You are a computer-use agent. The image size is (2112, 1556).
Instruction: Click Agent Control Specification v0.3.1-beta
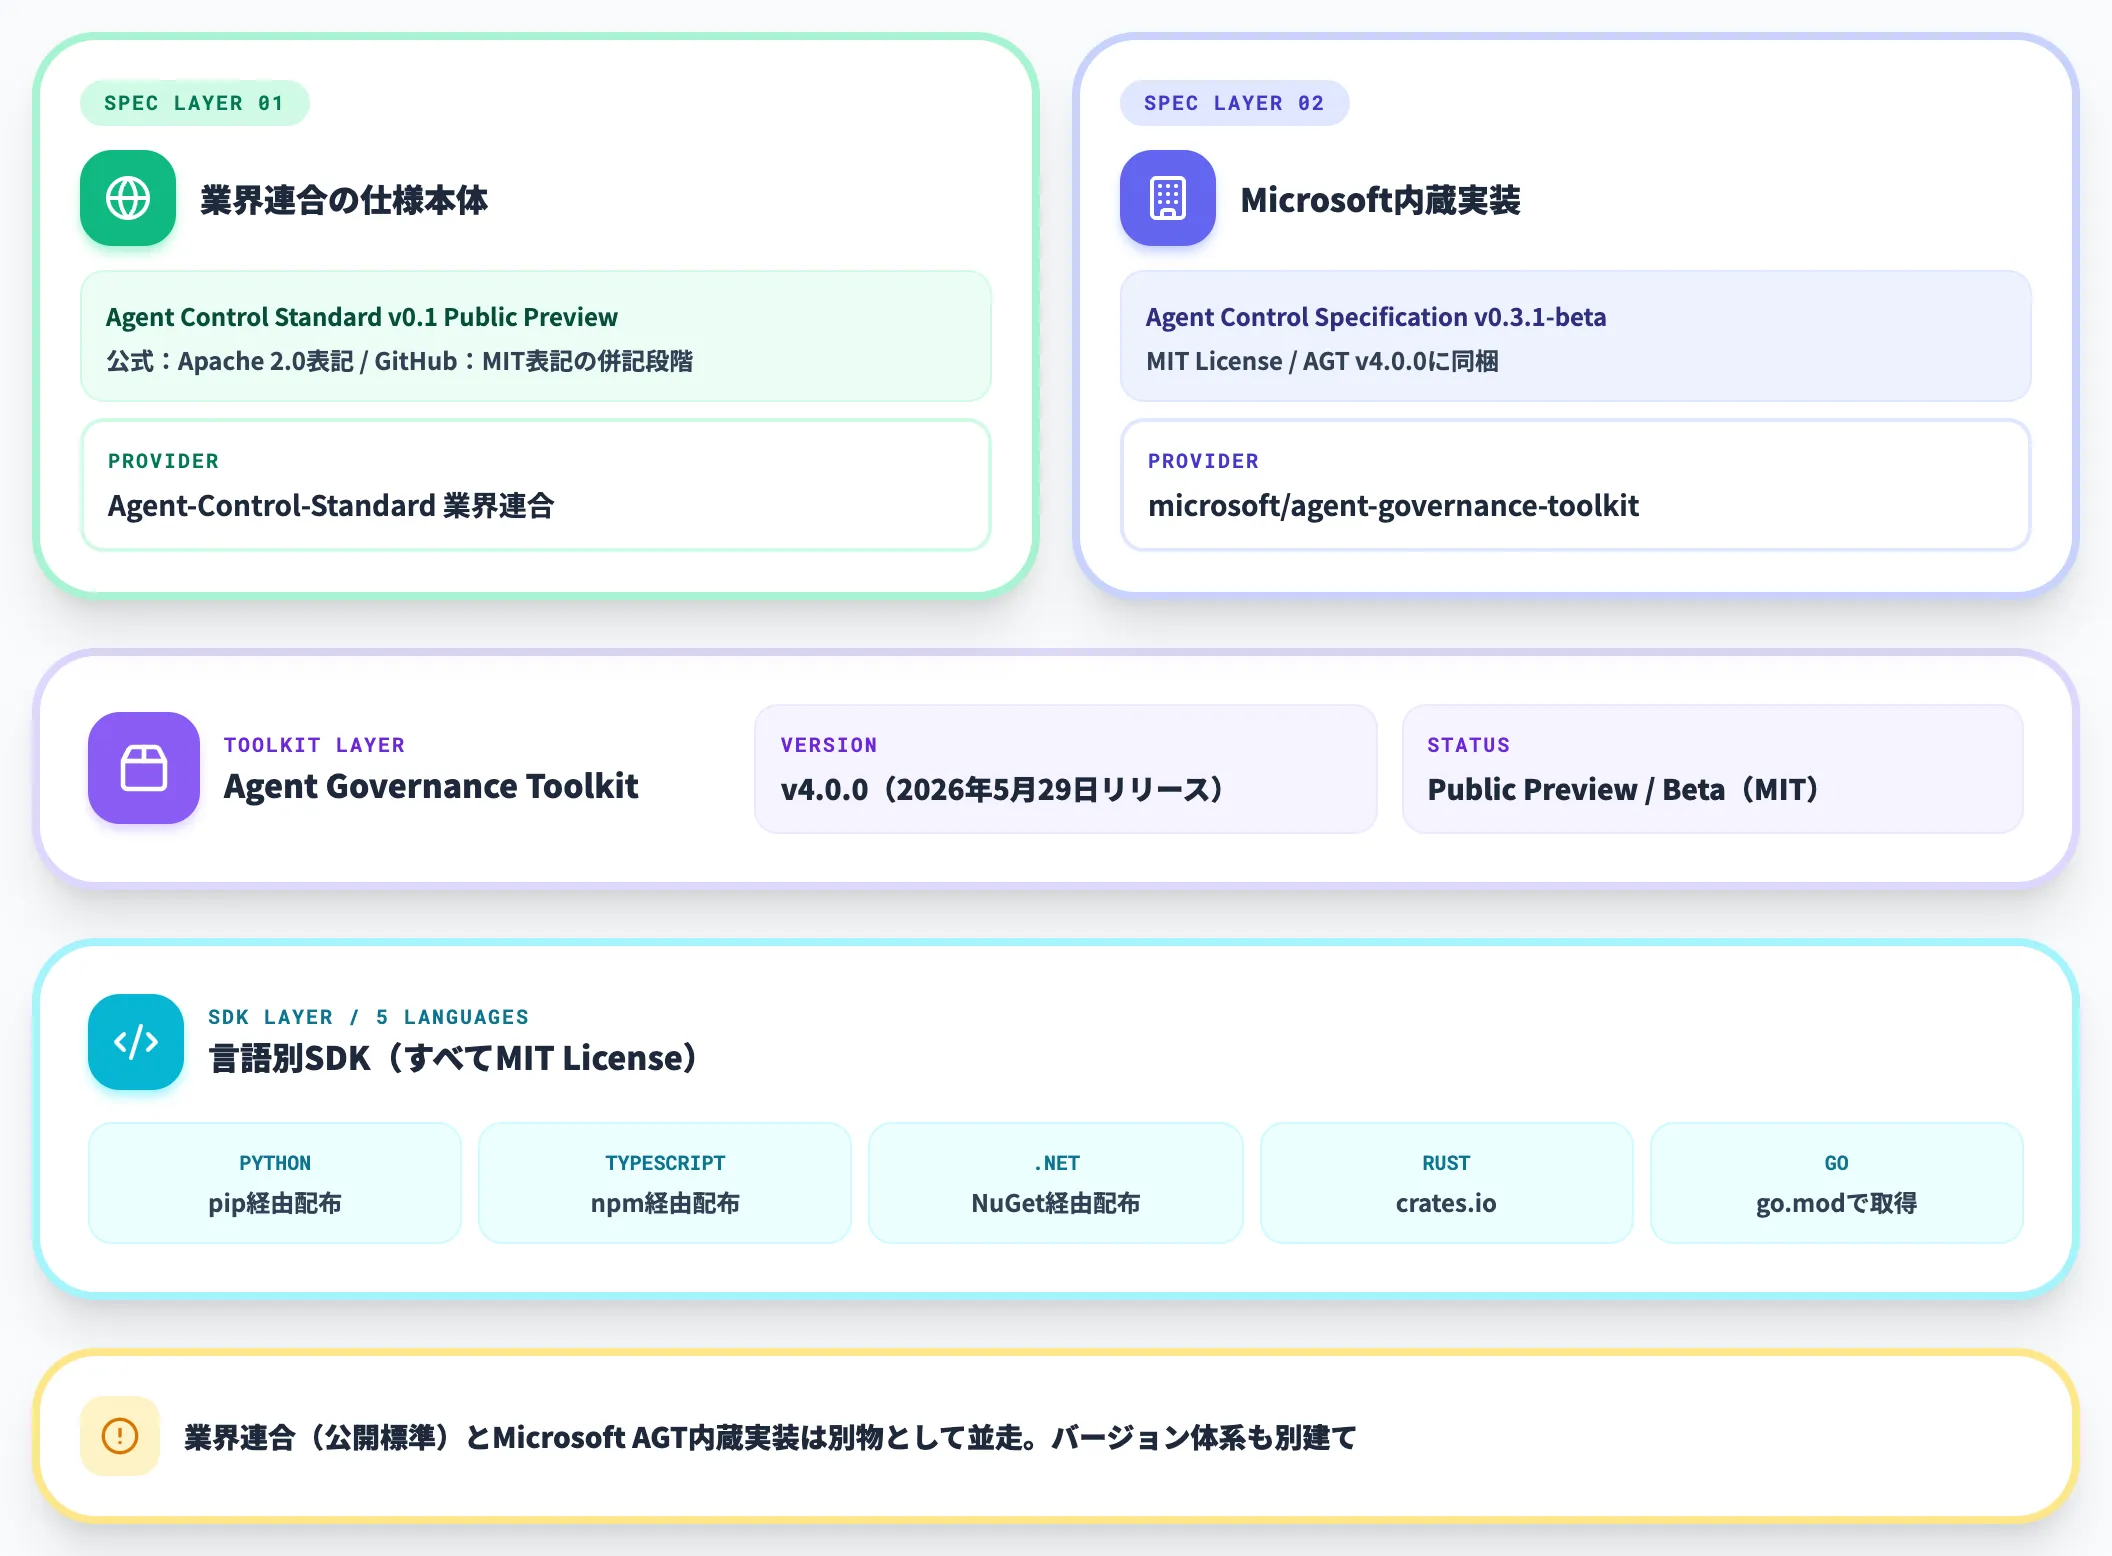coord(1376,317)
